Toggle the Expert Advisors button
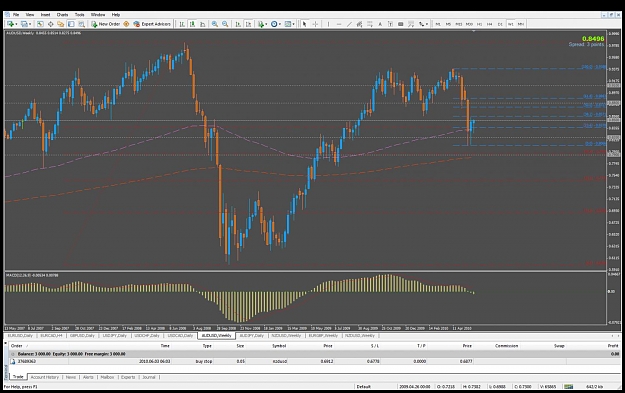625x393 pixels. pyautogui.click(x=152, y=24)
